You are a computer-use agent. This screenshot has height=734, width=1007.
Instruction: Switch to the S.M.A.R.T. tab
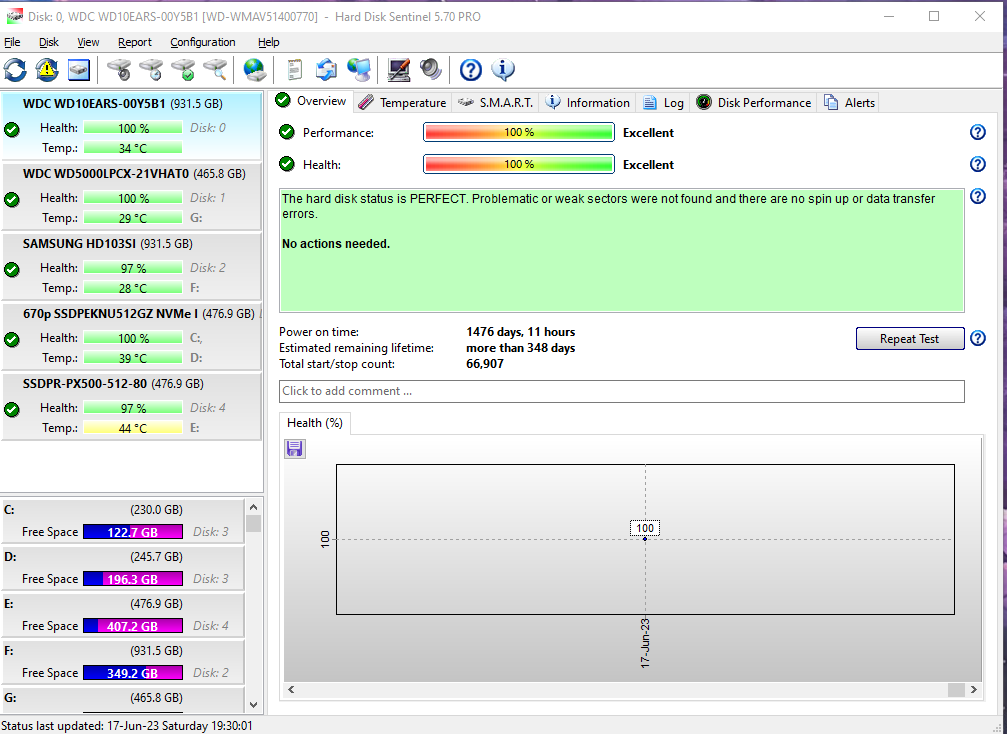(x=496, y=103)
